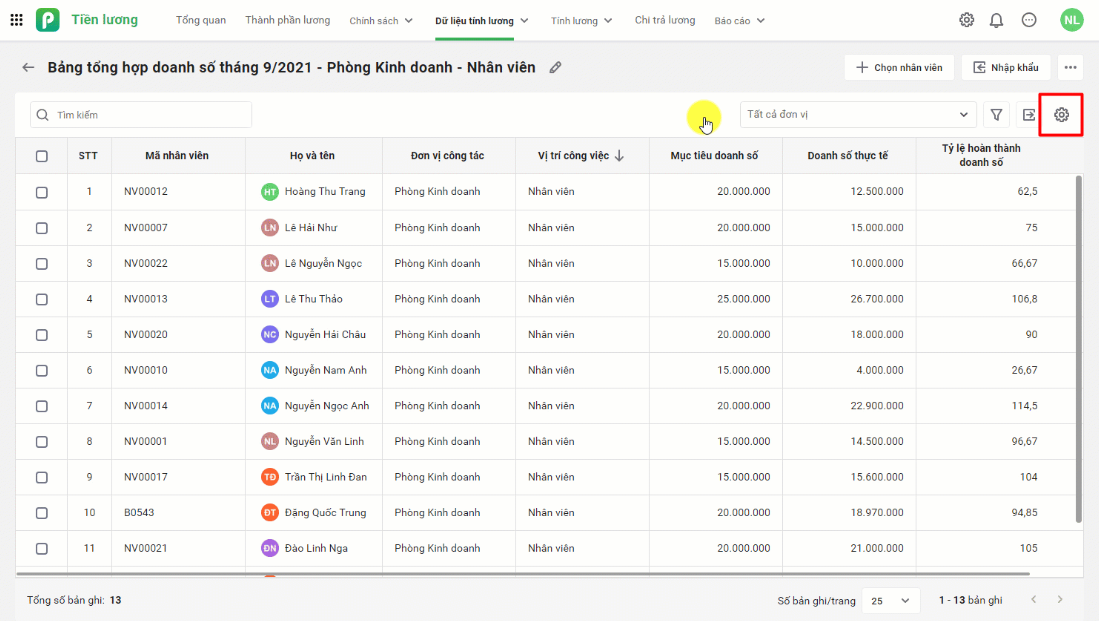
Task: Open the records per page dropdown
Action: tap(891, 600)
